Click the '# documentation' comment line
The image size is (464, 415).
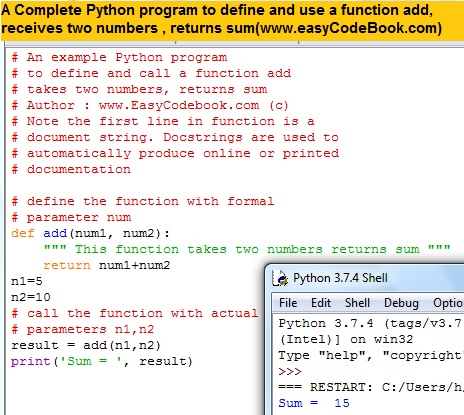71,169
